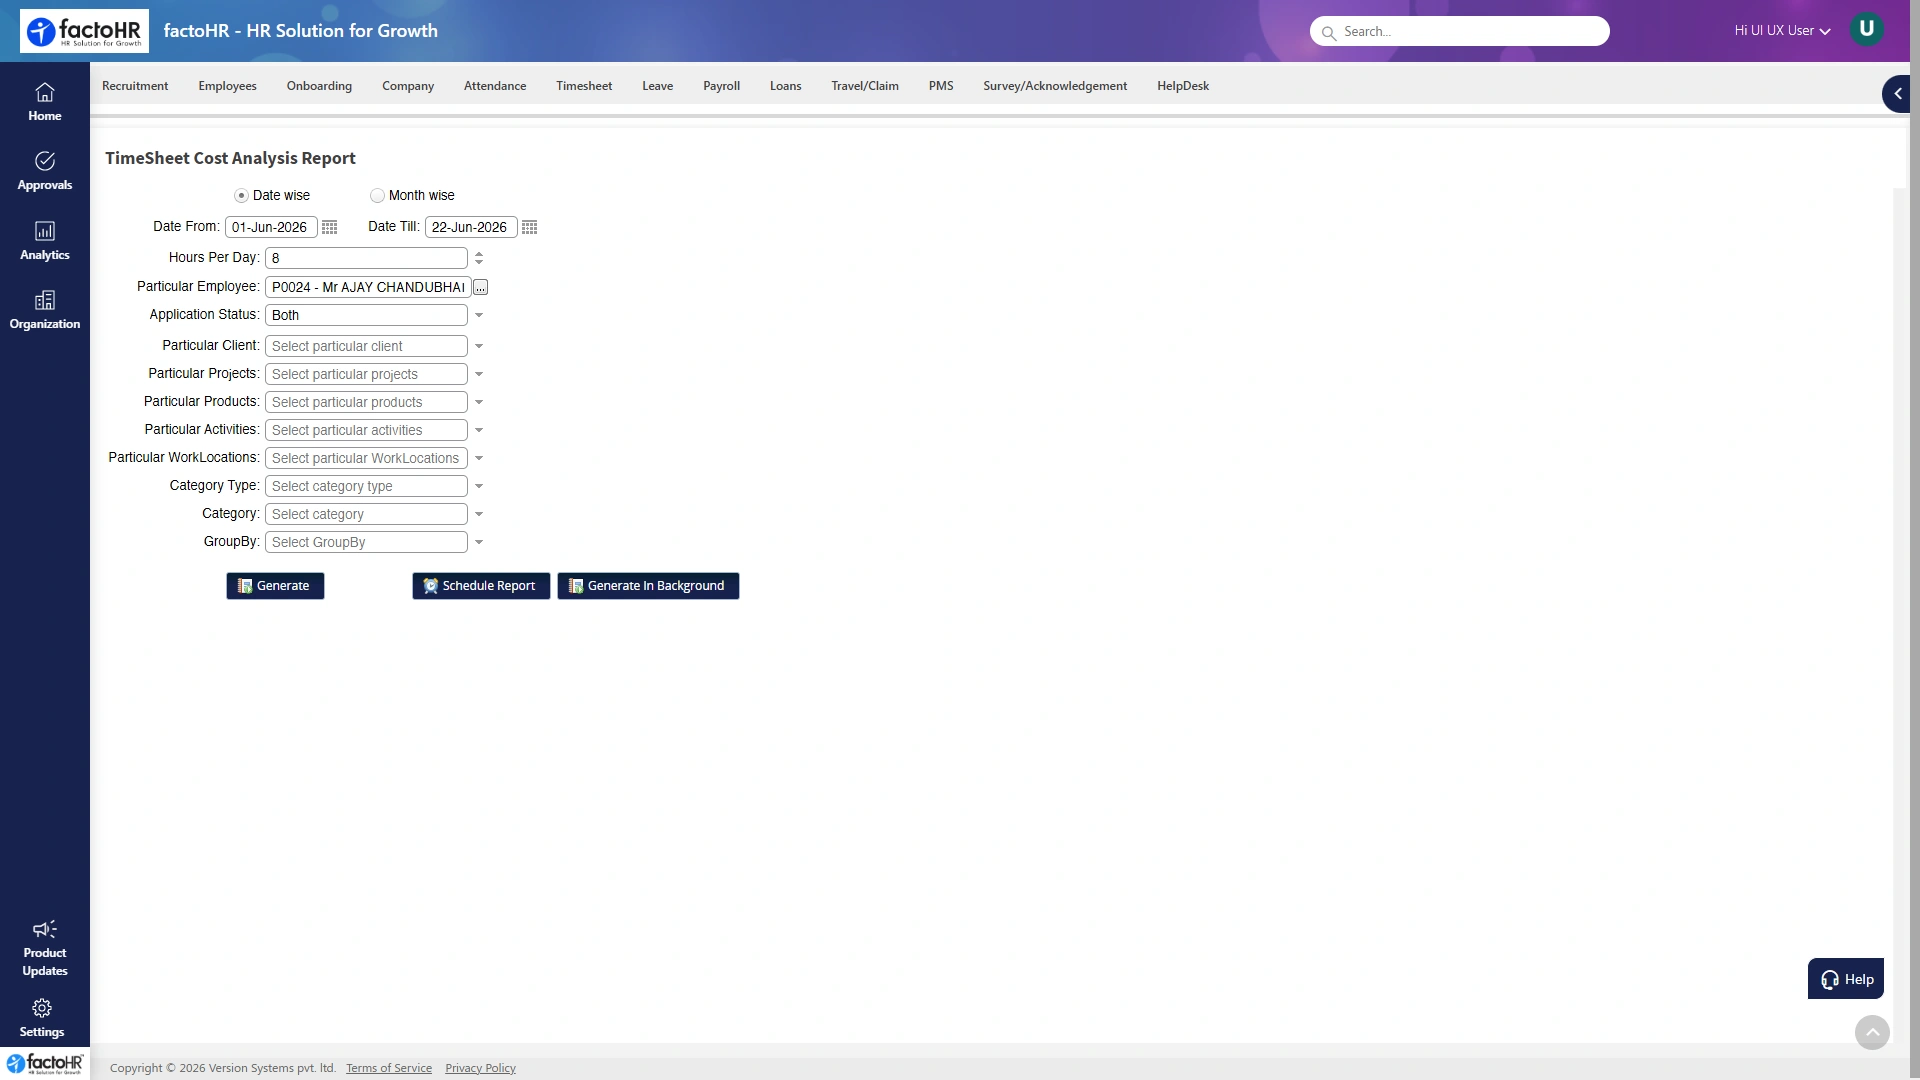1920x1080 pixels.
Task: Open the Terms of Service link
Action: click(389, 1069)
